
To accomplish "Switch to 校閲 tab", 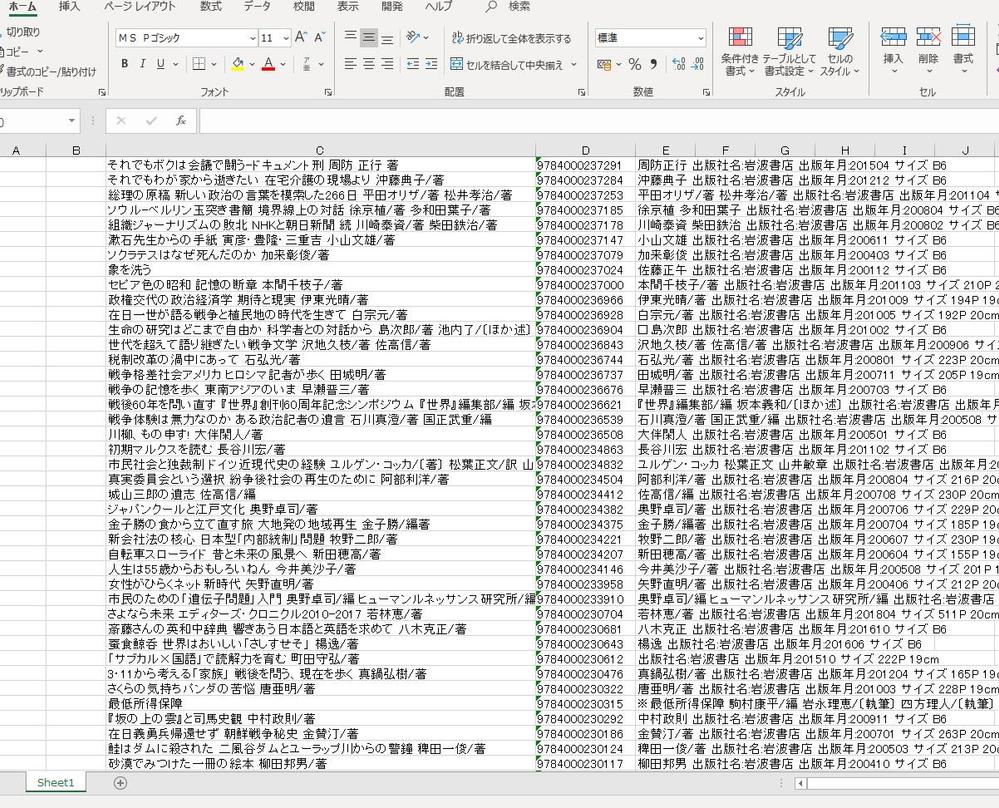I will (x=304, y=6).
